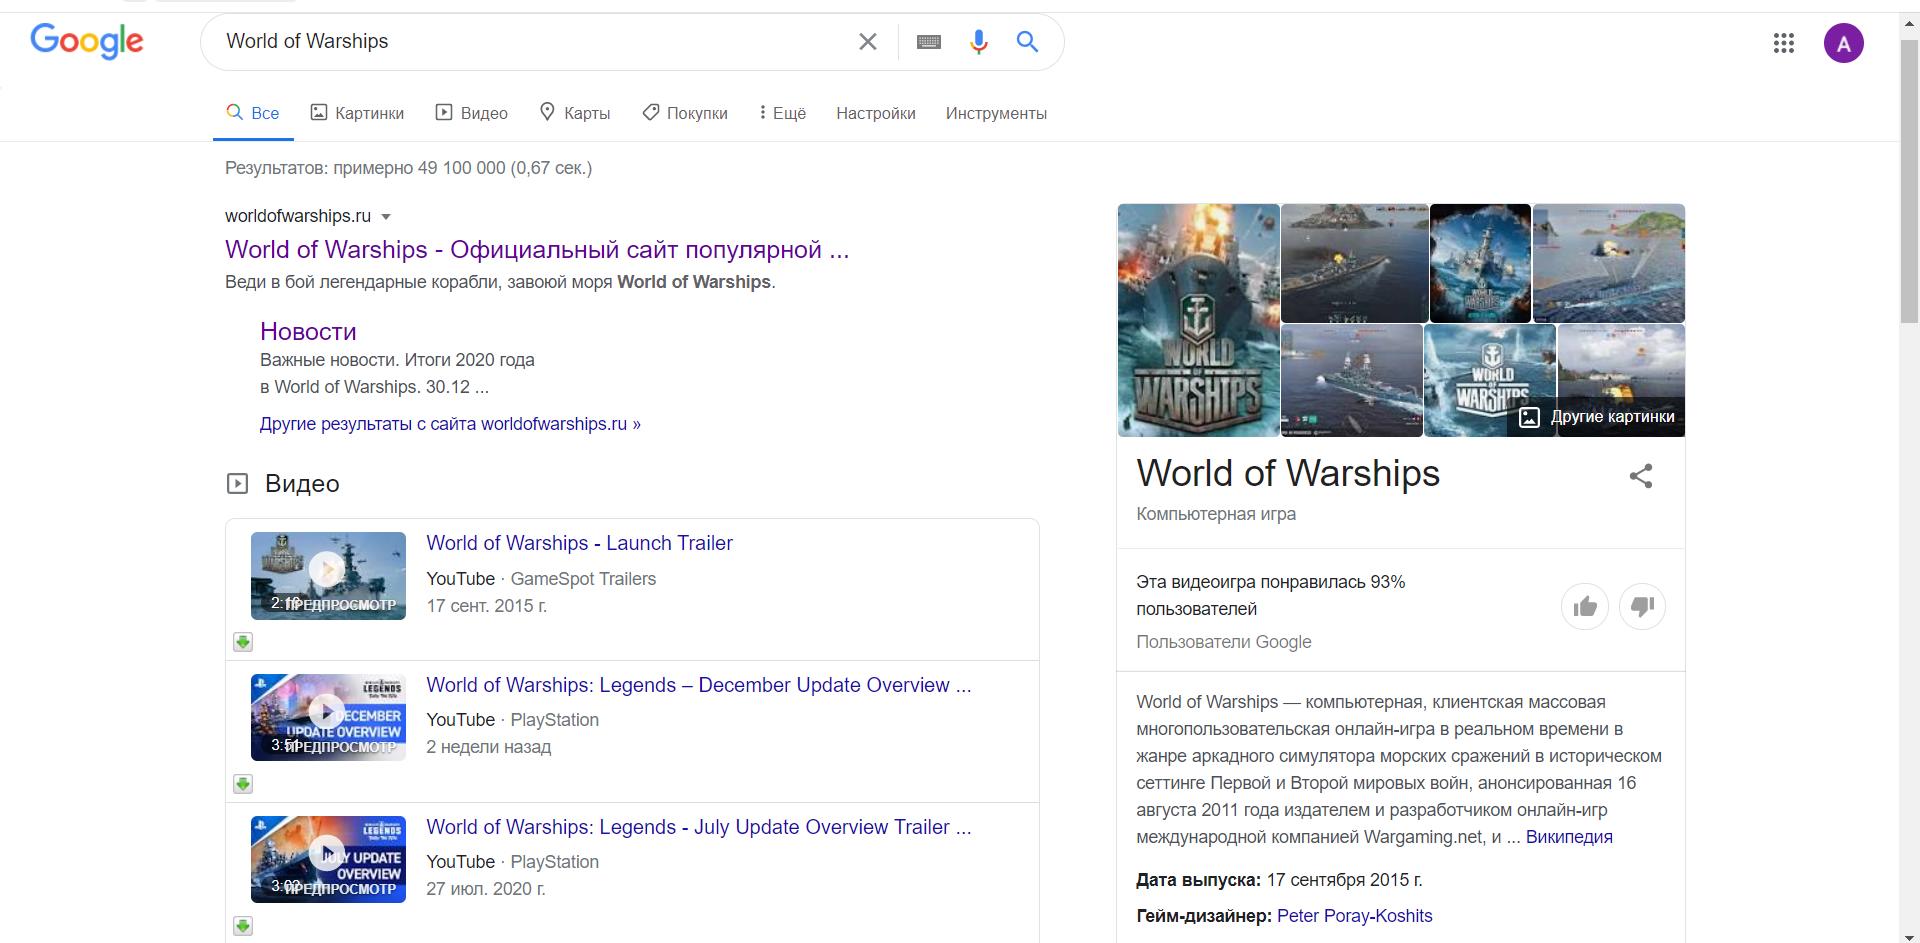The width and height of the screenshot is (1920, 943).
Task: Open the Google apps grid
Action: 1784,43
